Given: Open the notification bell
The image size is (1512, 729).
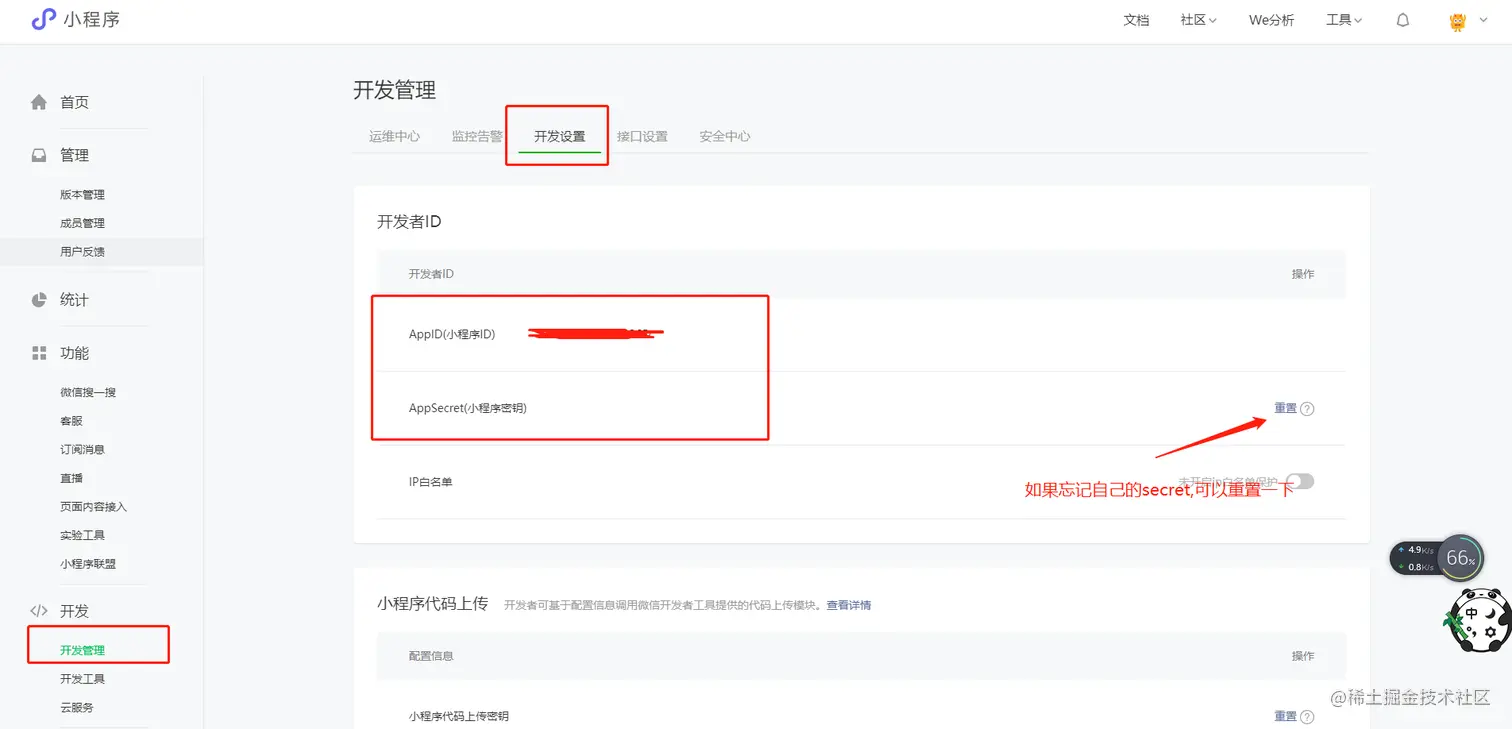Looking at the screenshot, I should click(x=1403, y=20).
